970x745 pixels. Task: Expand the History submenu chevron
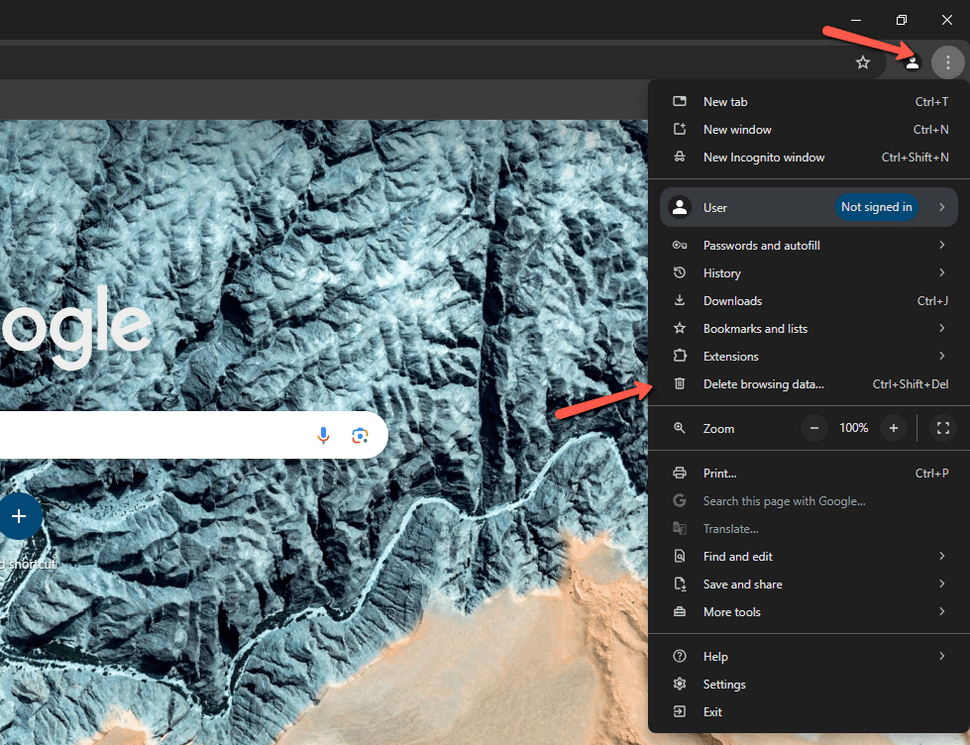pyautogui.click(x=941, y=272)
